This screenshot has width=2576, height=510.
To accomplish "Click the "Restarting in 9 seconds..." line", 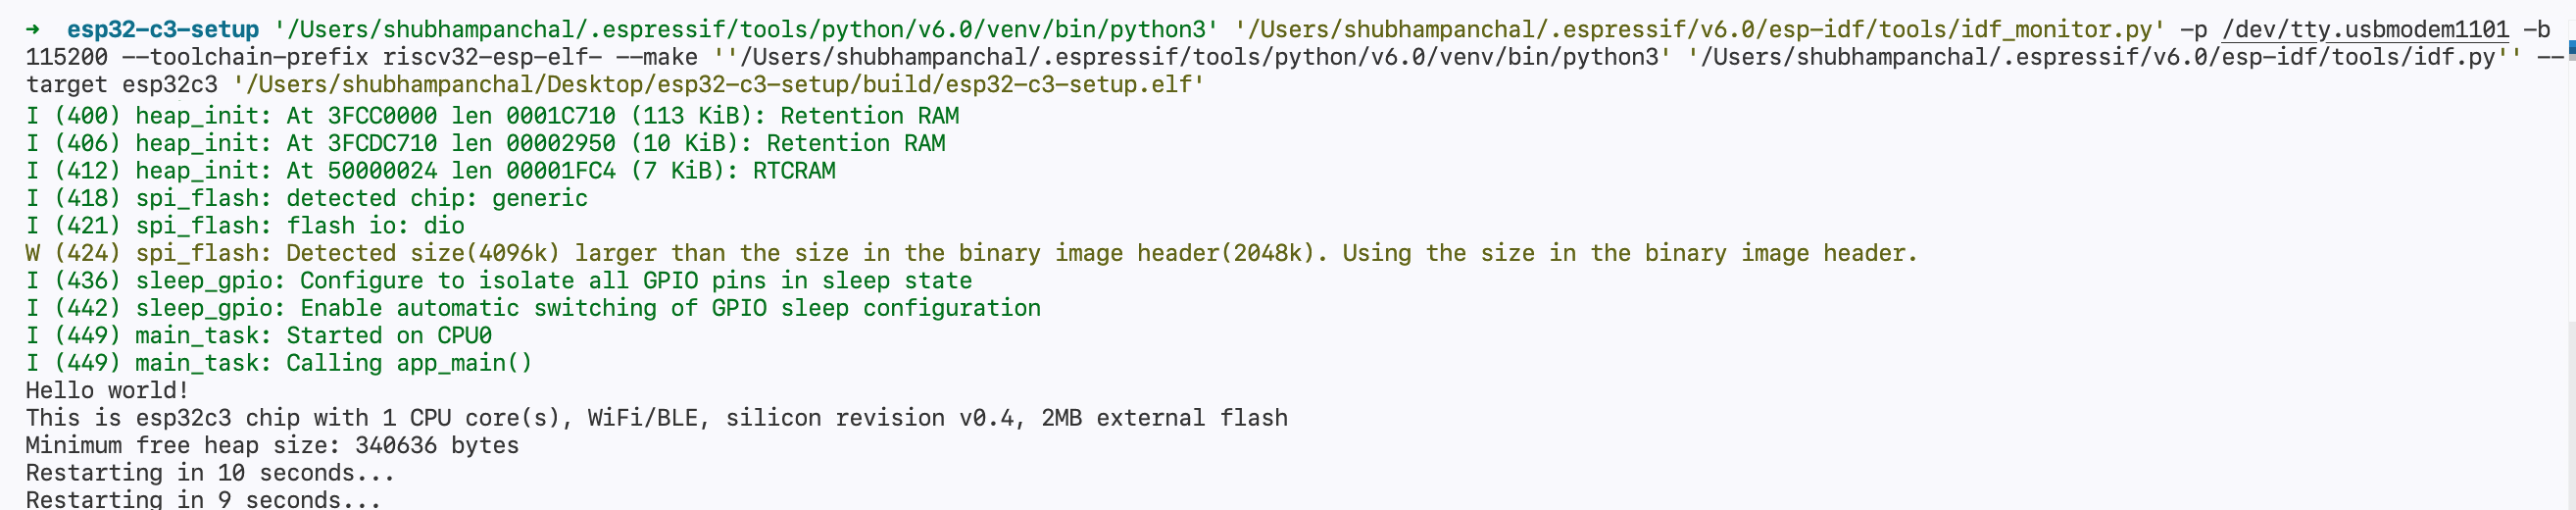I will pos(203,498).
